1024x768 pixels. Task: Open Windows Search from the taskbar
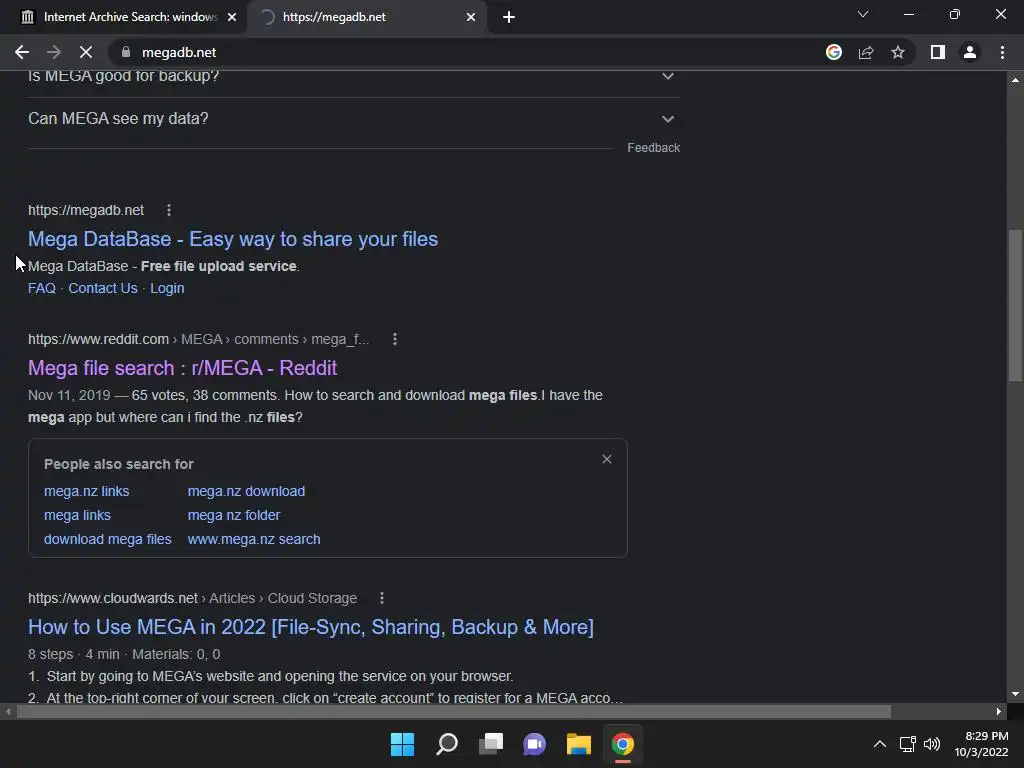(447, 744)
